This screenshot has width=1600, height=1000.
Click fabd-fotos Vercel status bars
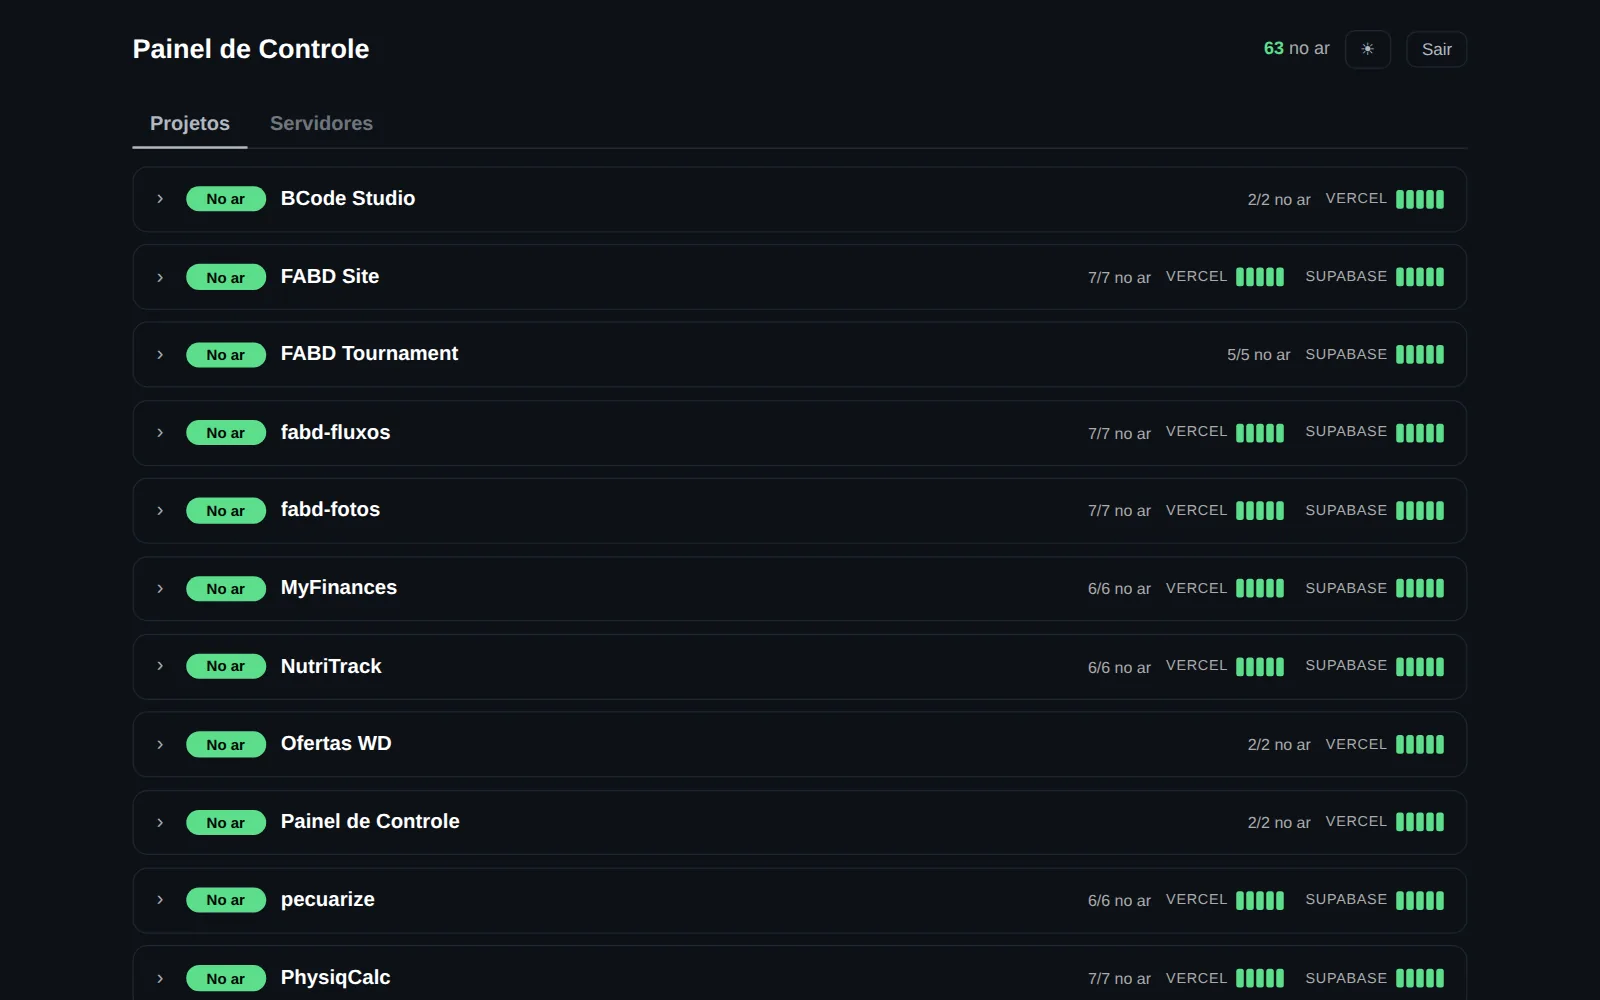pos(1260,511)
